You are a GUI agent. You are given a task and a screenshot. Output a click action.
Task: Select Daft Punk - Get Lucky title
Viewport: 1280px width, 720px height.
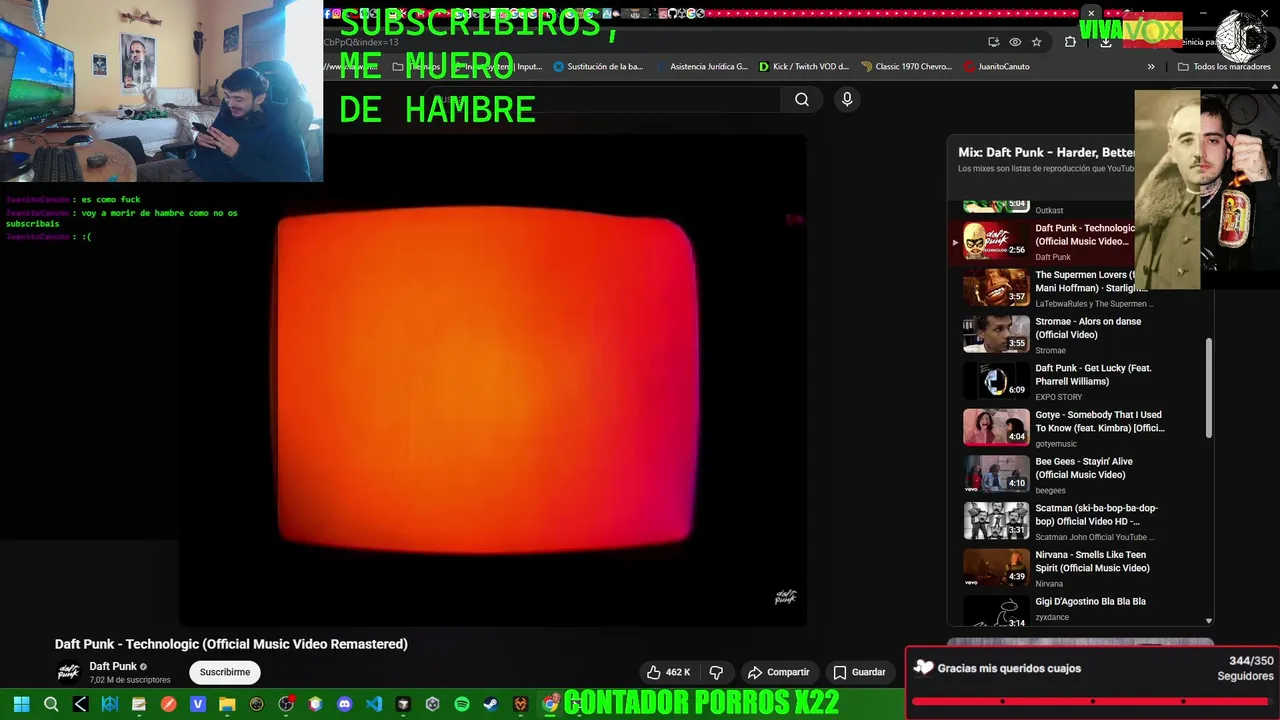pos(1093,375)
